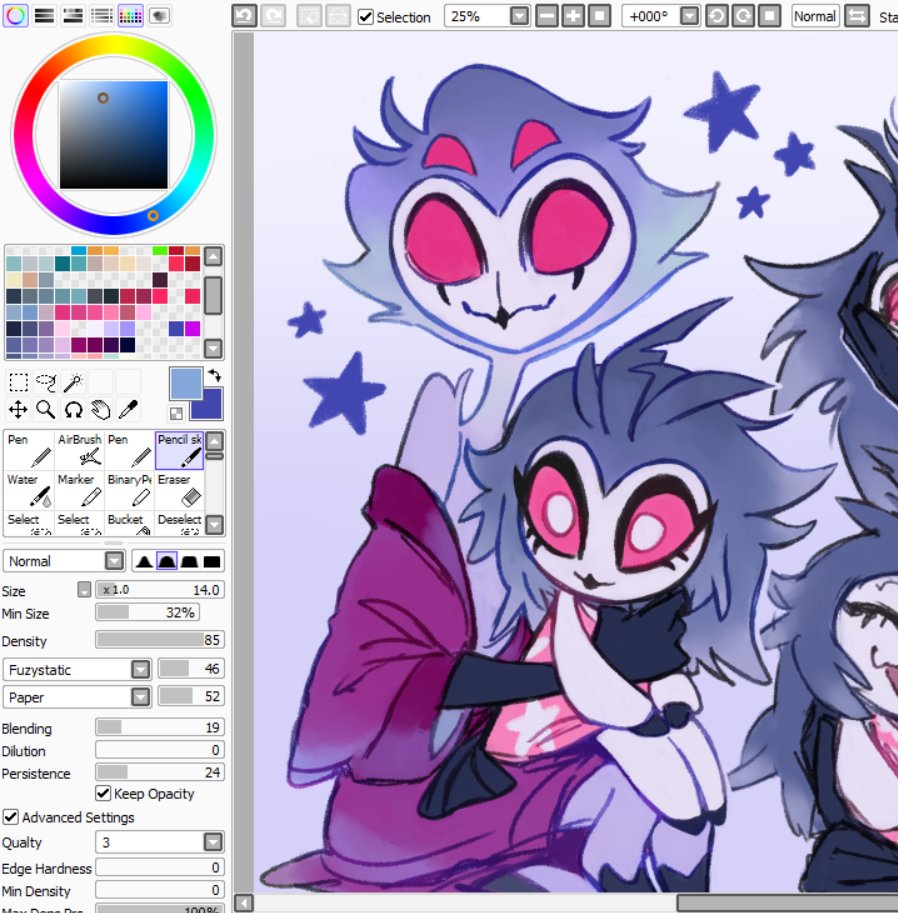Select the Deselect brush tool
Screen dimensions: 898x913
pos(179,523)
